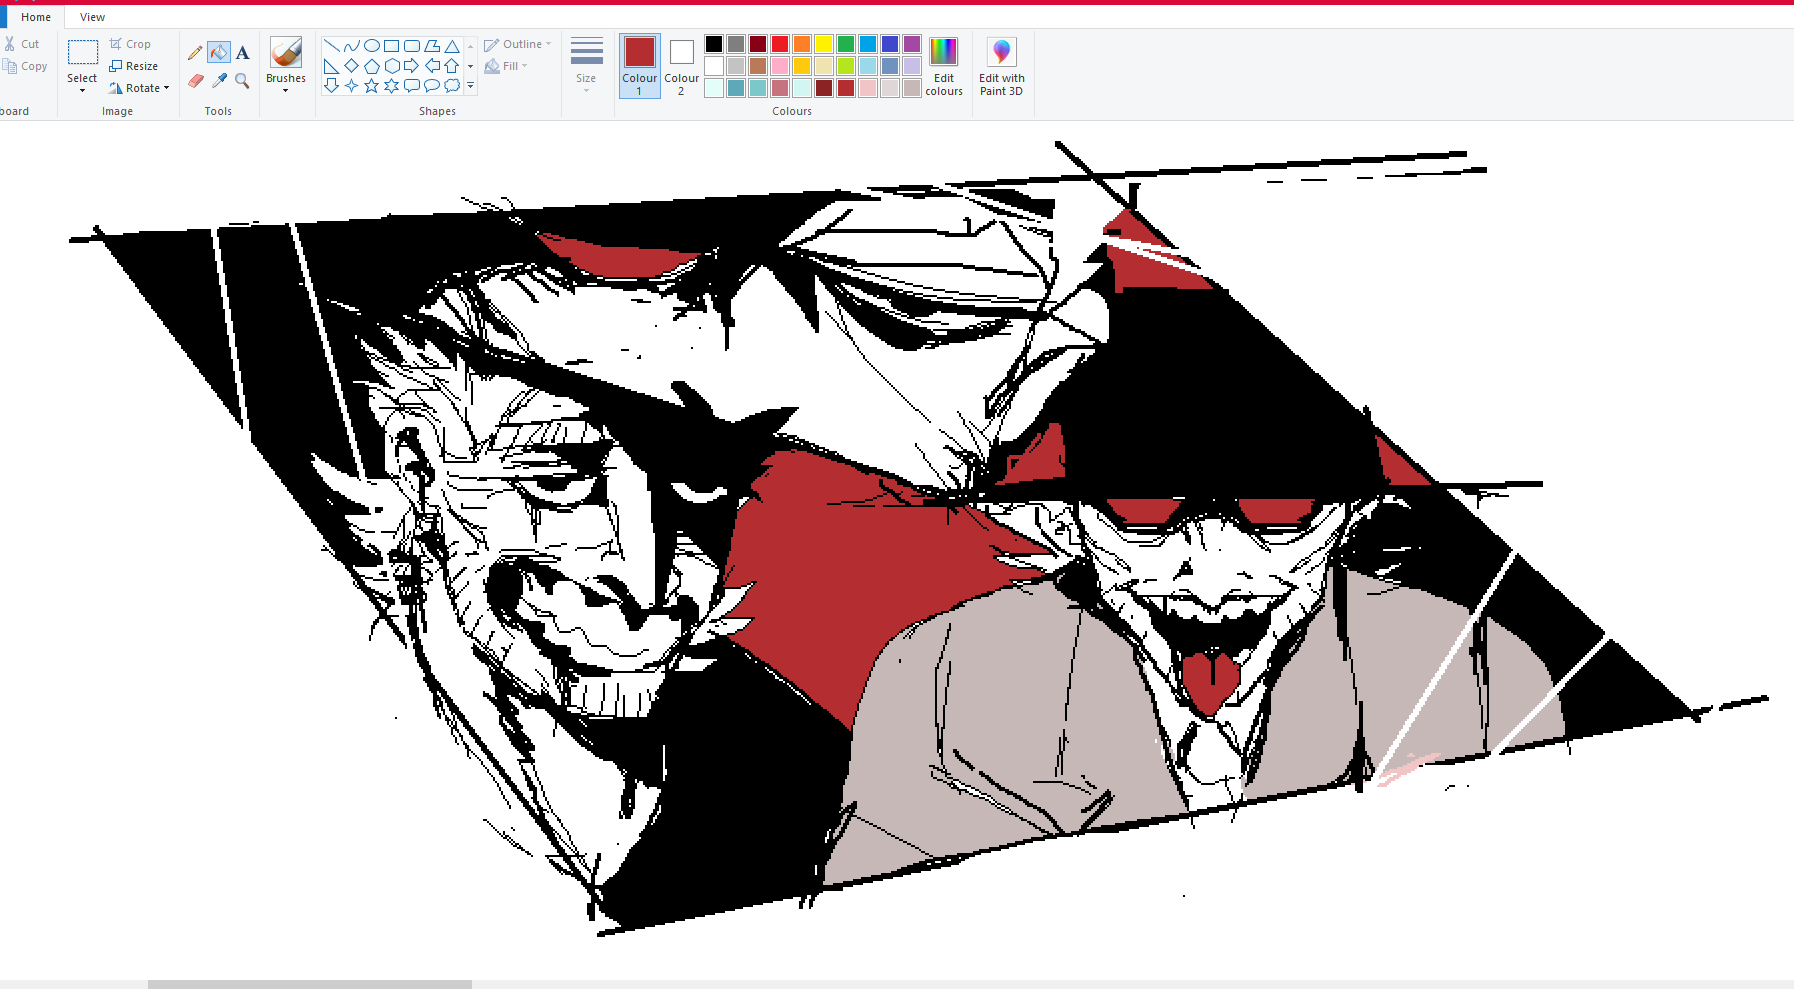This screenshot has width=1794, height=989.
Task: Switch to the View ribbon tab
Action: click(x=92, y=17)
